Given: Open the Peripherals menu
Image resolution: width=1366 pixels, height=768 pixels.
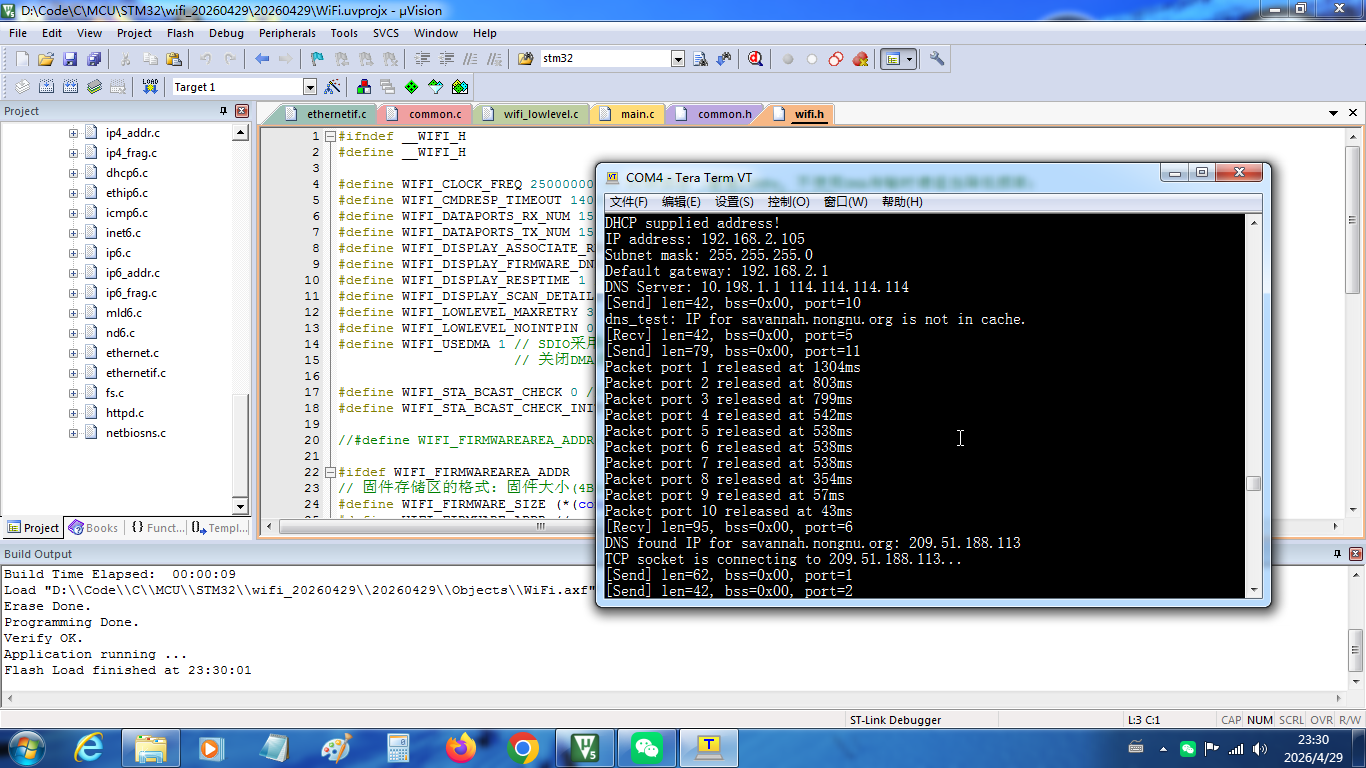Looking at the screenshot, I should point(286,33).
